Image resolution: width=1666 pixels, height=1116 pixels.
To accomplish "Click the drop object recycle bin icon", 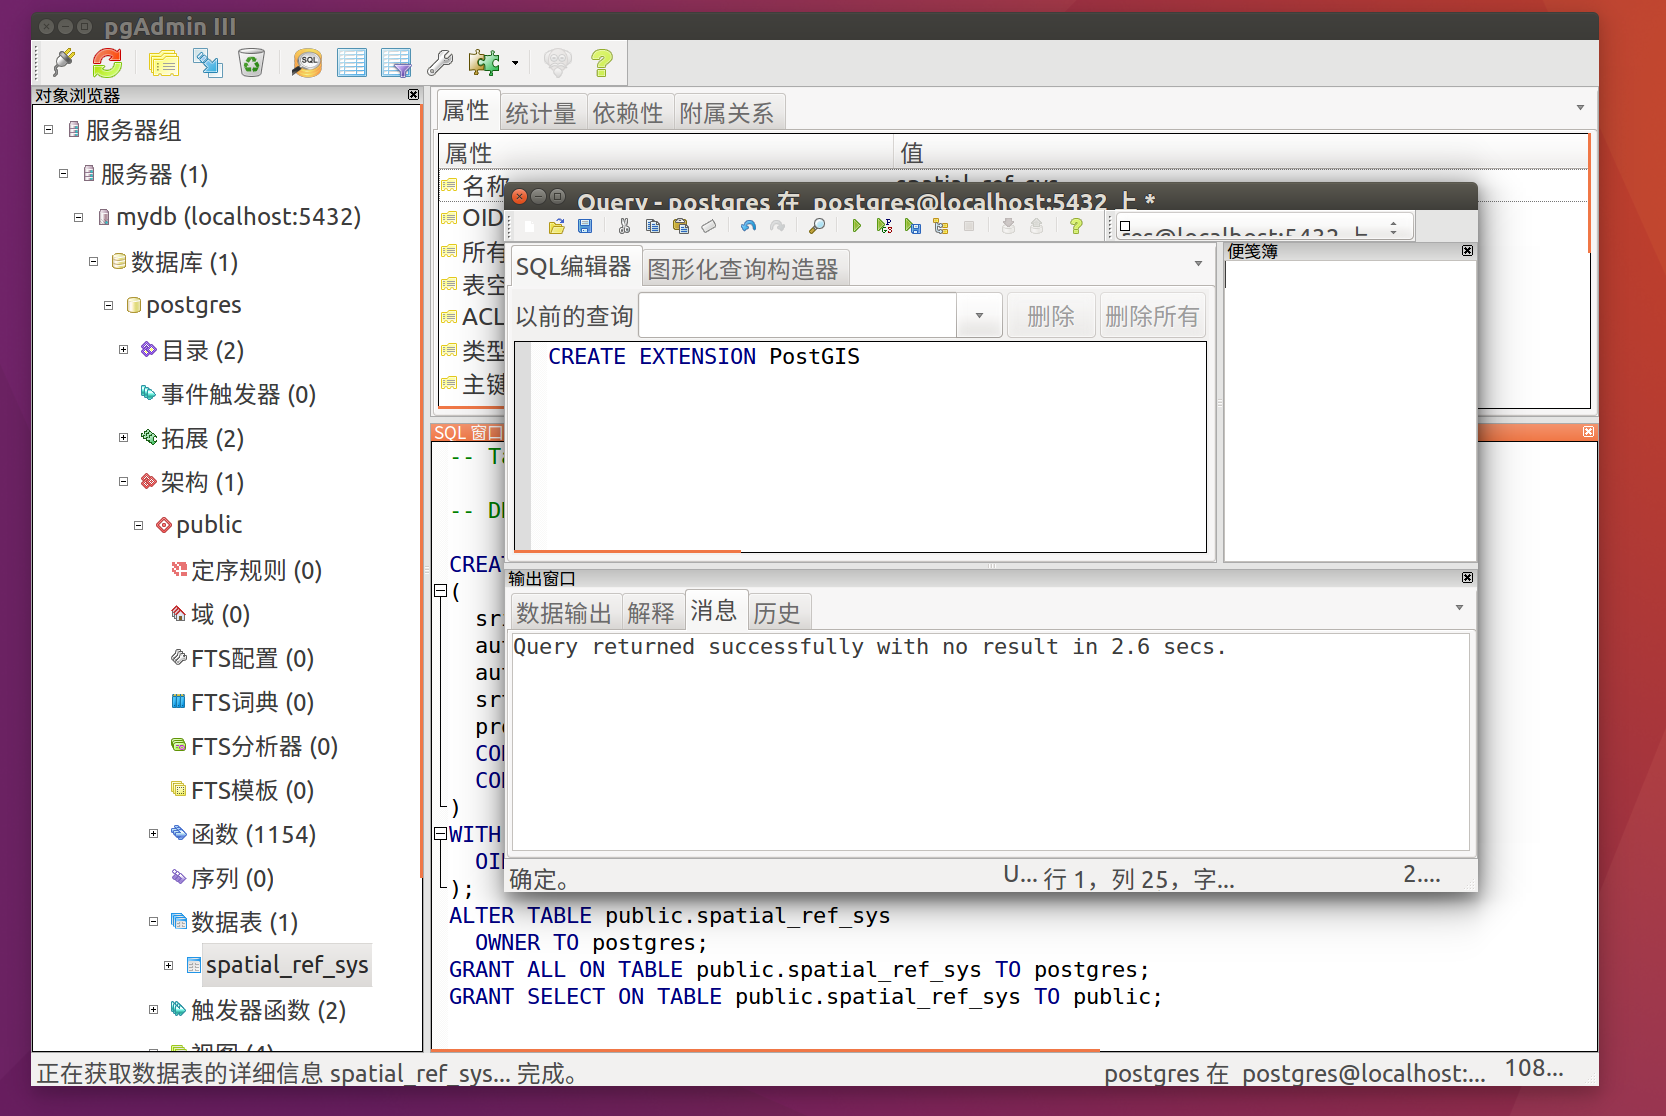I will 251,63.
